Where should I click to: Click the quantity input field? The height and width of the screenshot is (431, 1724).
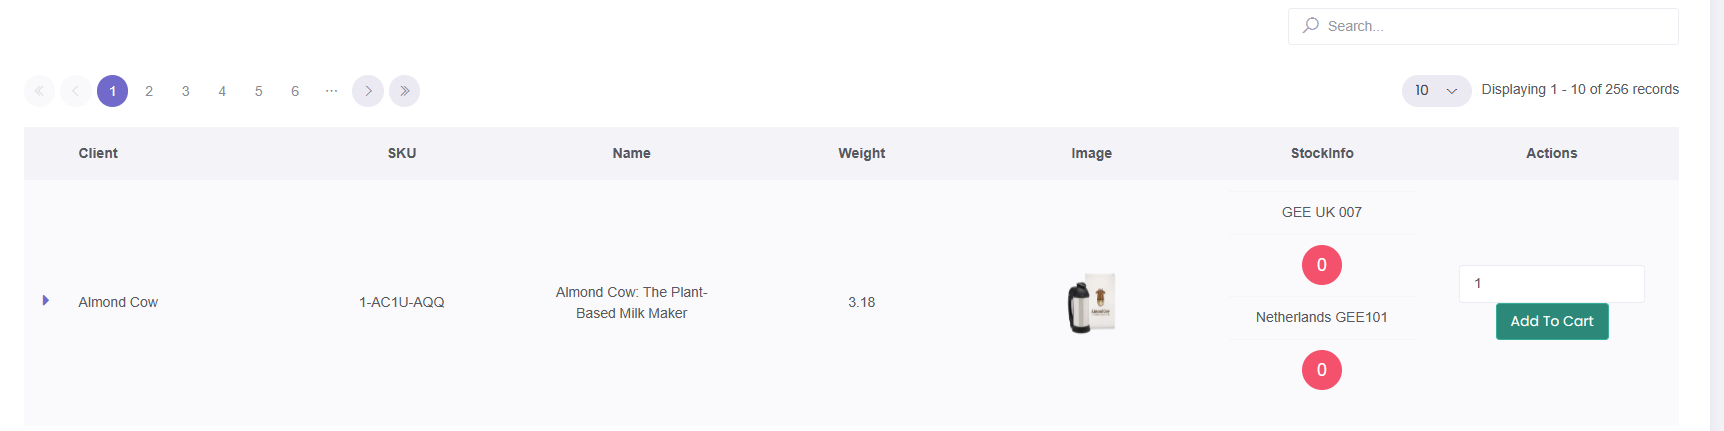pyautogui.click(x=1552, y=284)
